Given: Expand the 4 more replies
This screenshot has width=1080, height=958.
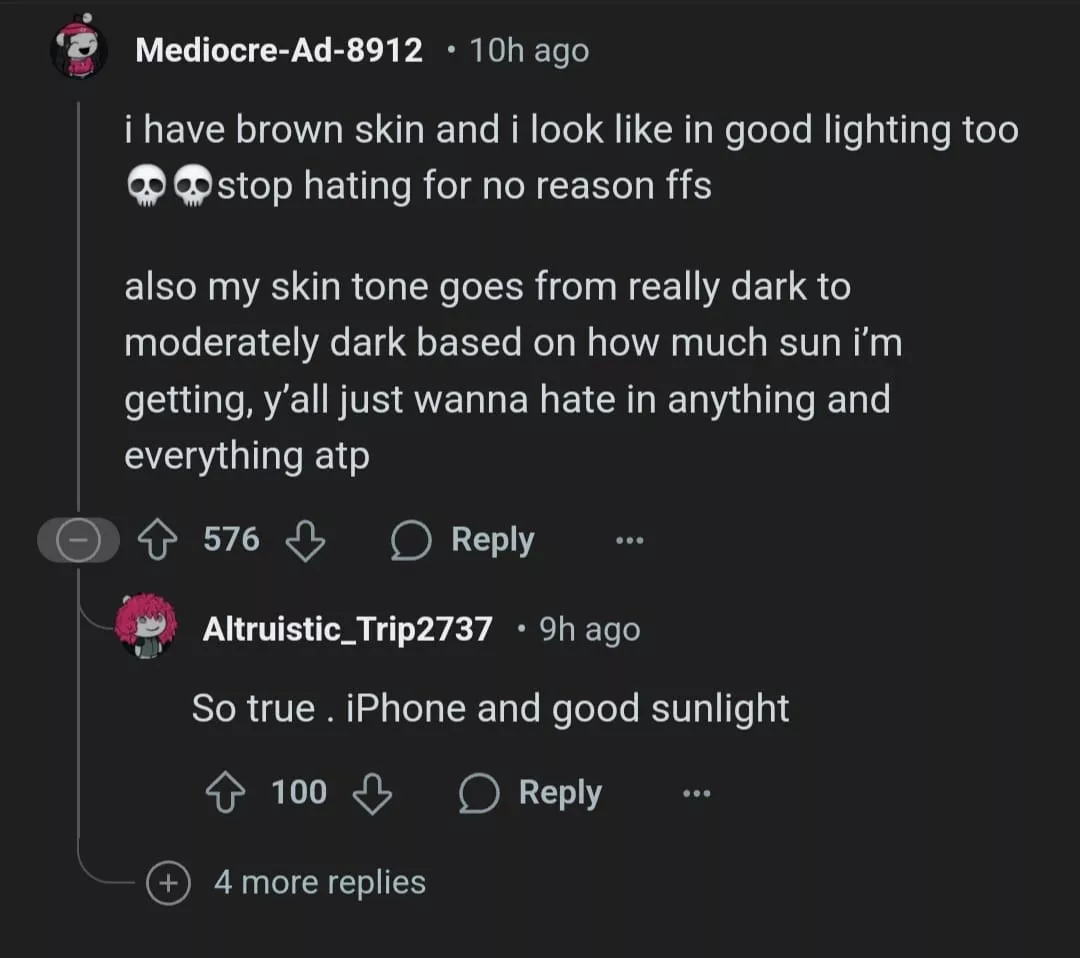Looking at the screenshot, I should [170, 884].
